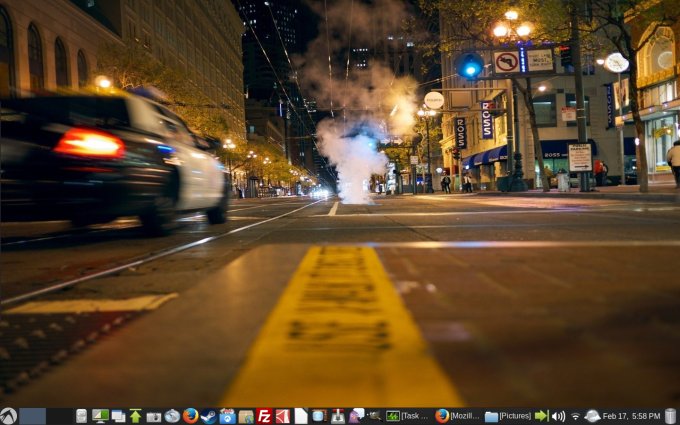Open the file cabinet file manager launcher
The width and height of the screenshot is (680, 425).
pos(82,416)
